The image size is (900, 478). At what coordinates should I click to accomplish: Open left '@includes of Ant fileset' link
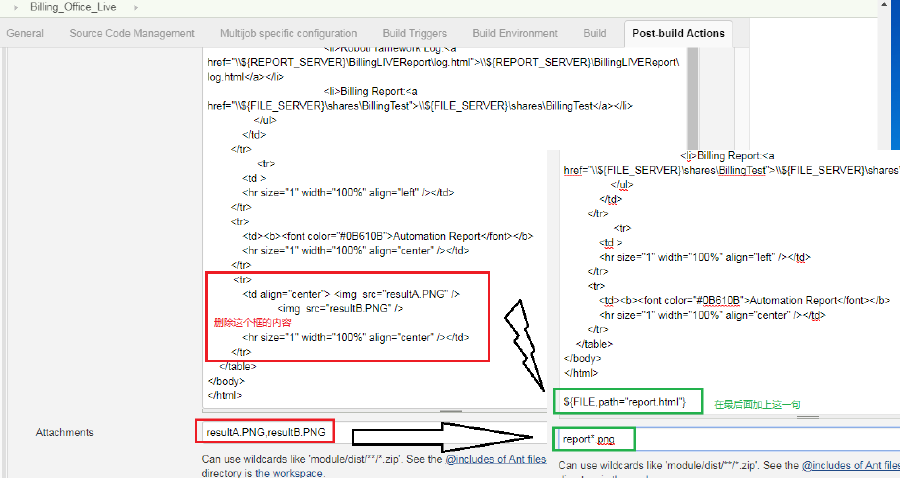click(496, 459)
